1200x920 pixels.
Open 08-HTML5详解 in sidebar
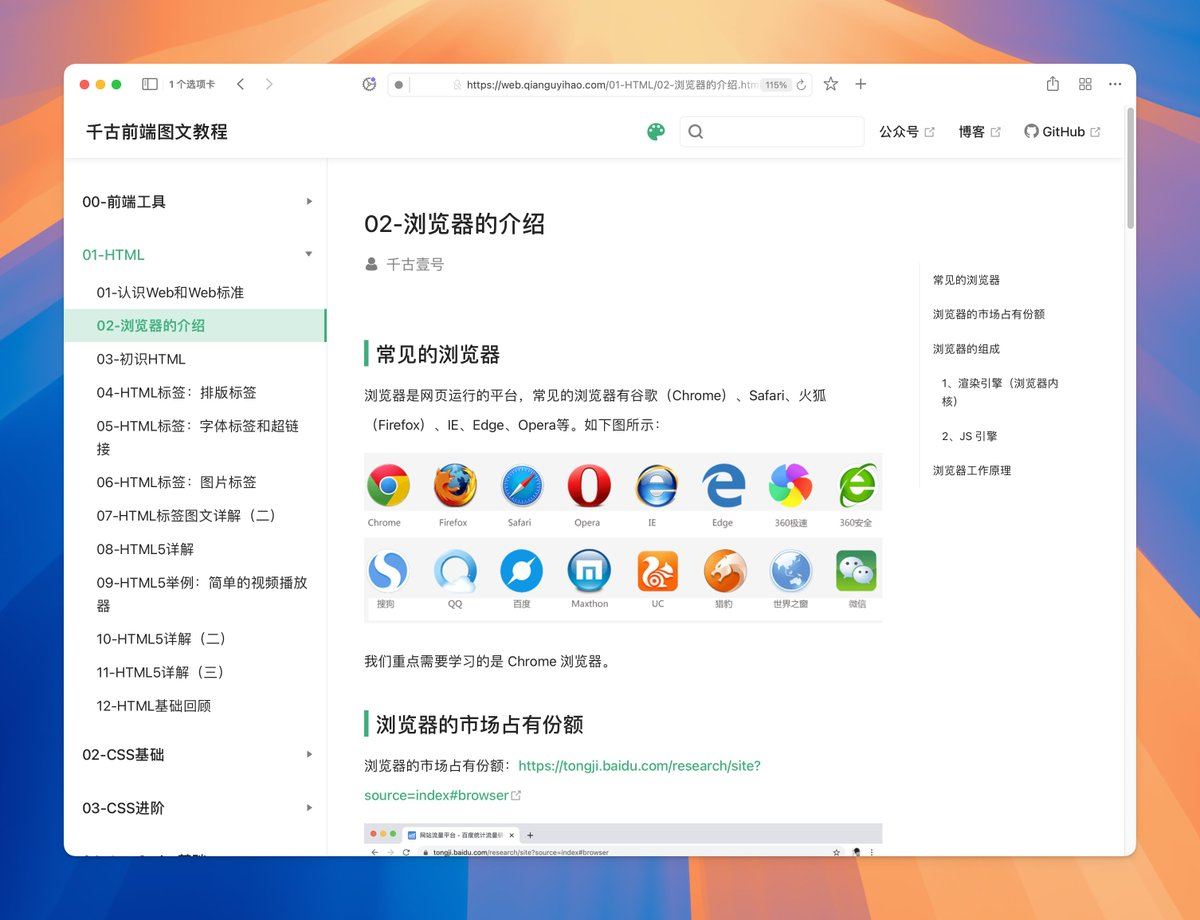pyautogui.click(x=145, y=549)
